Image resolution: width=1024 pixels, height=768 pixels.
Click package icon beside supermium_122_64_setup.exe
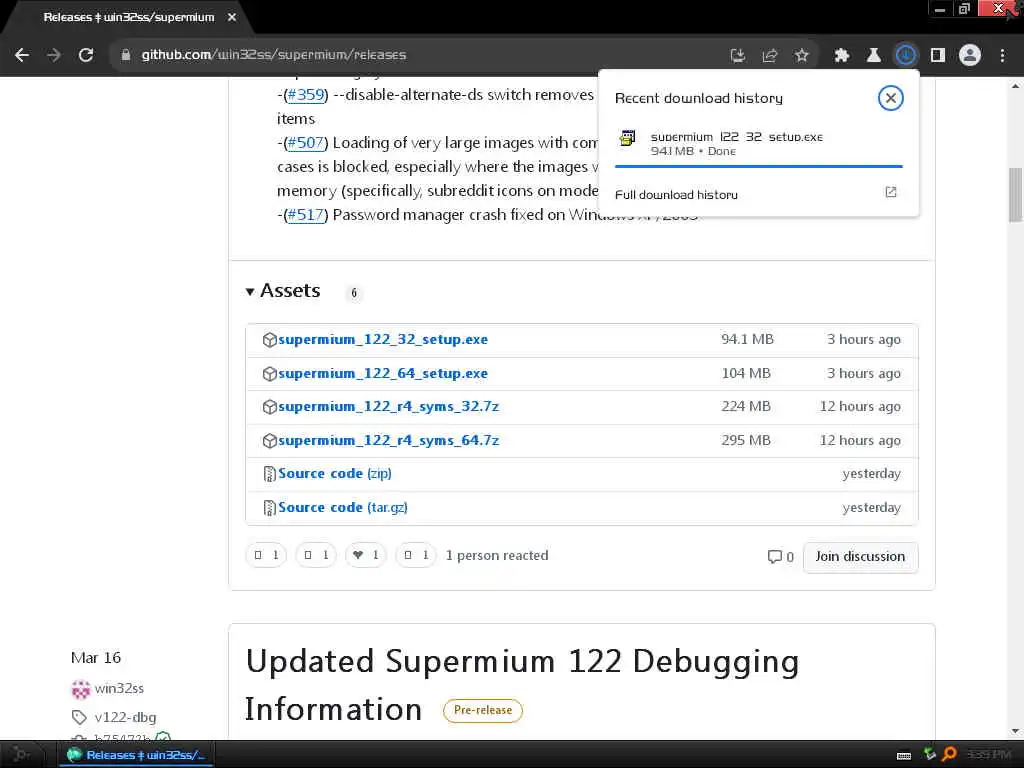point(269,374)
